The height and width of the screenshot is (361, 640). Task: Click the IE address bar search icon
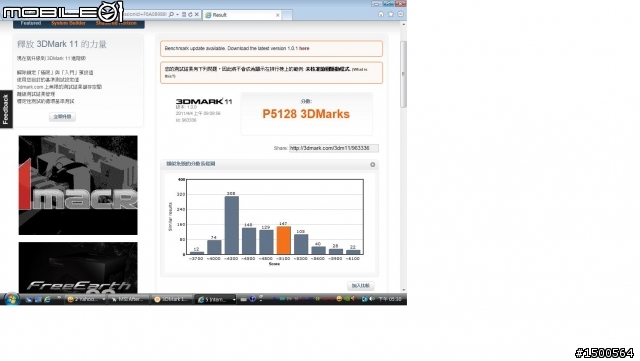tap(171, 15)
